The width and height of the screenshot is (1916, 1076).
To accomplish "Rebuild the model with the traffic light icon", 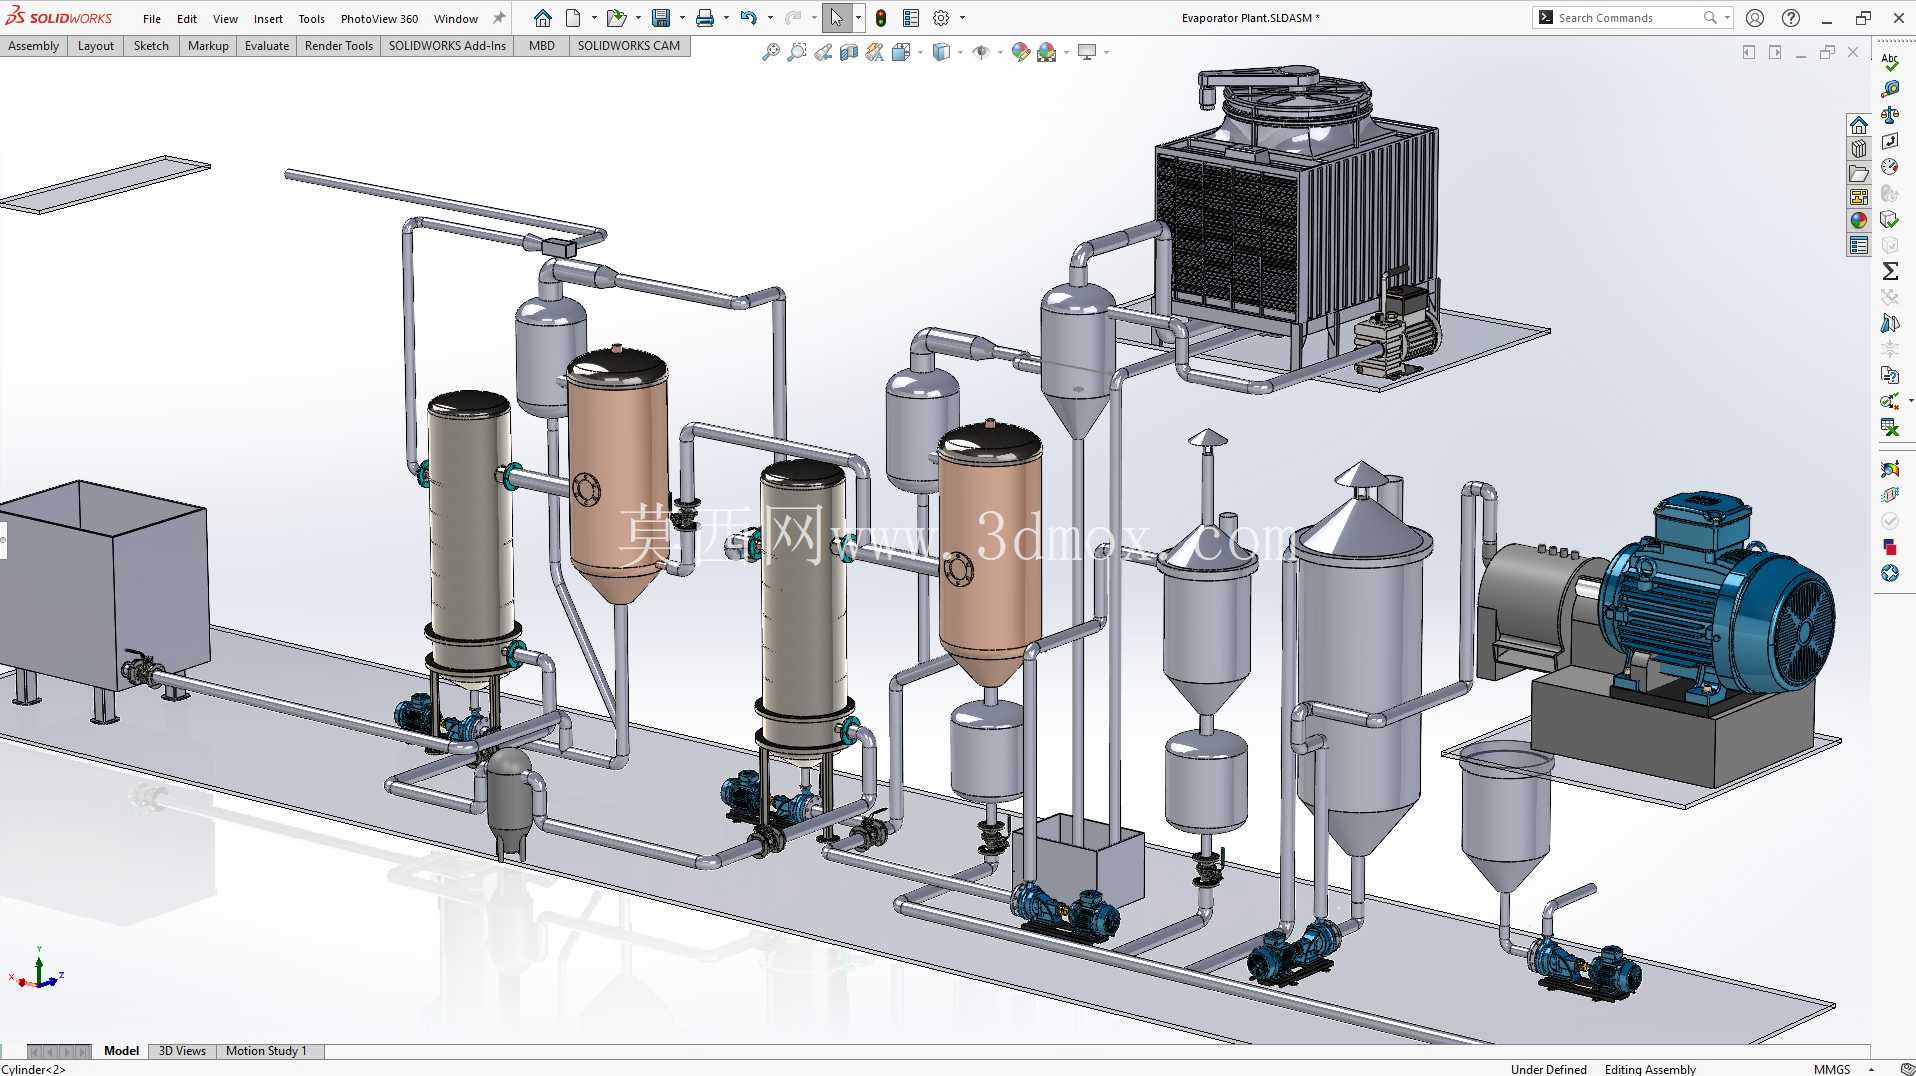I will coord(881,18).
